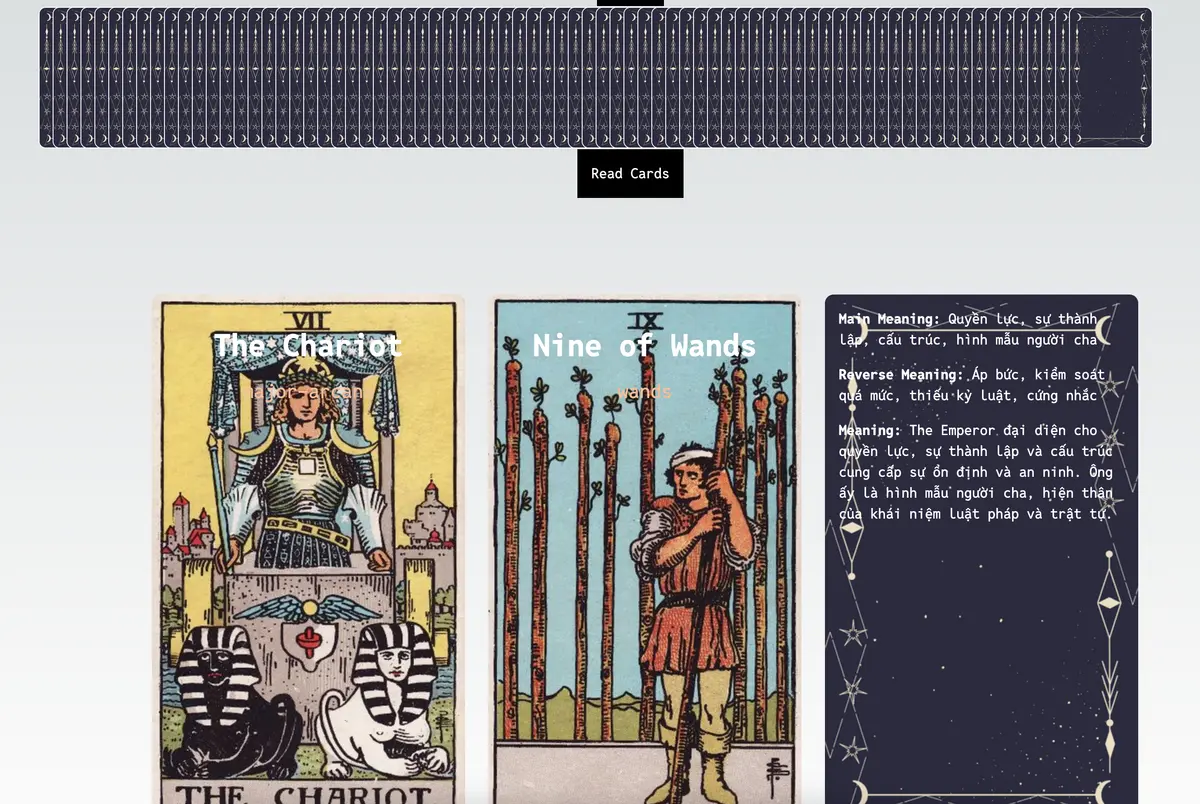The width and height of the screenshot is (1200, 804).
Task: Click 'The Chariot' title text
Action: (308, 346)
